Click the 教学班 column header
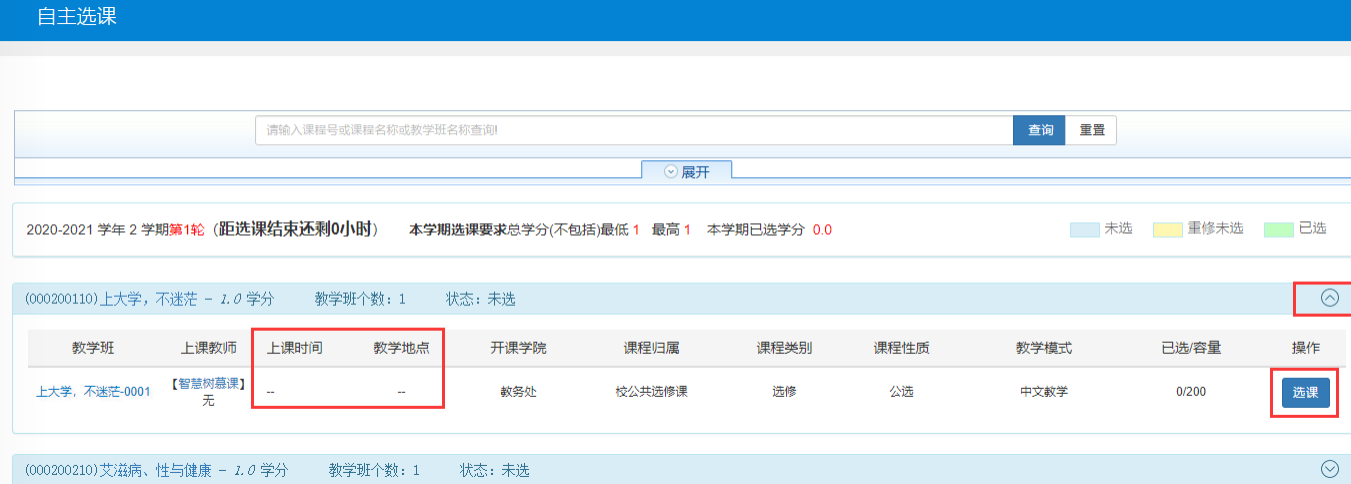Image resolution: width=1351 pixels, height=484 pixels. click(x=93, y=349)
